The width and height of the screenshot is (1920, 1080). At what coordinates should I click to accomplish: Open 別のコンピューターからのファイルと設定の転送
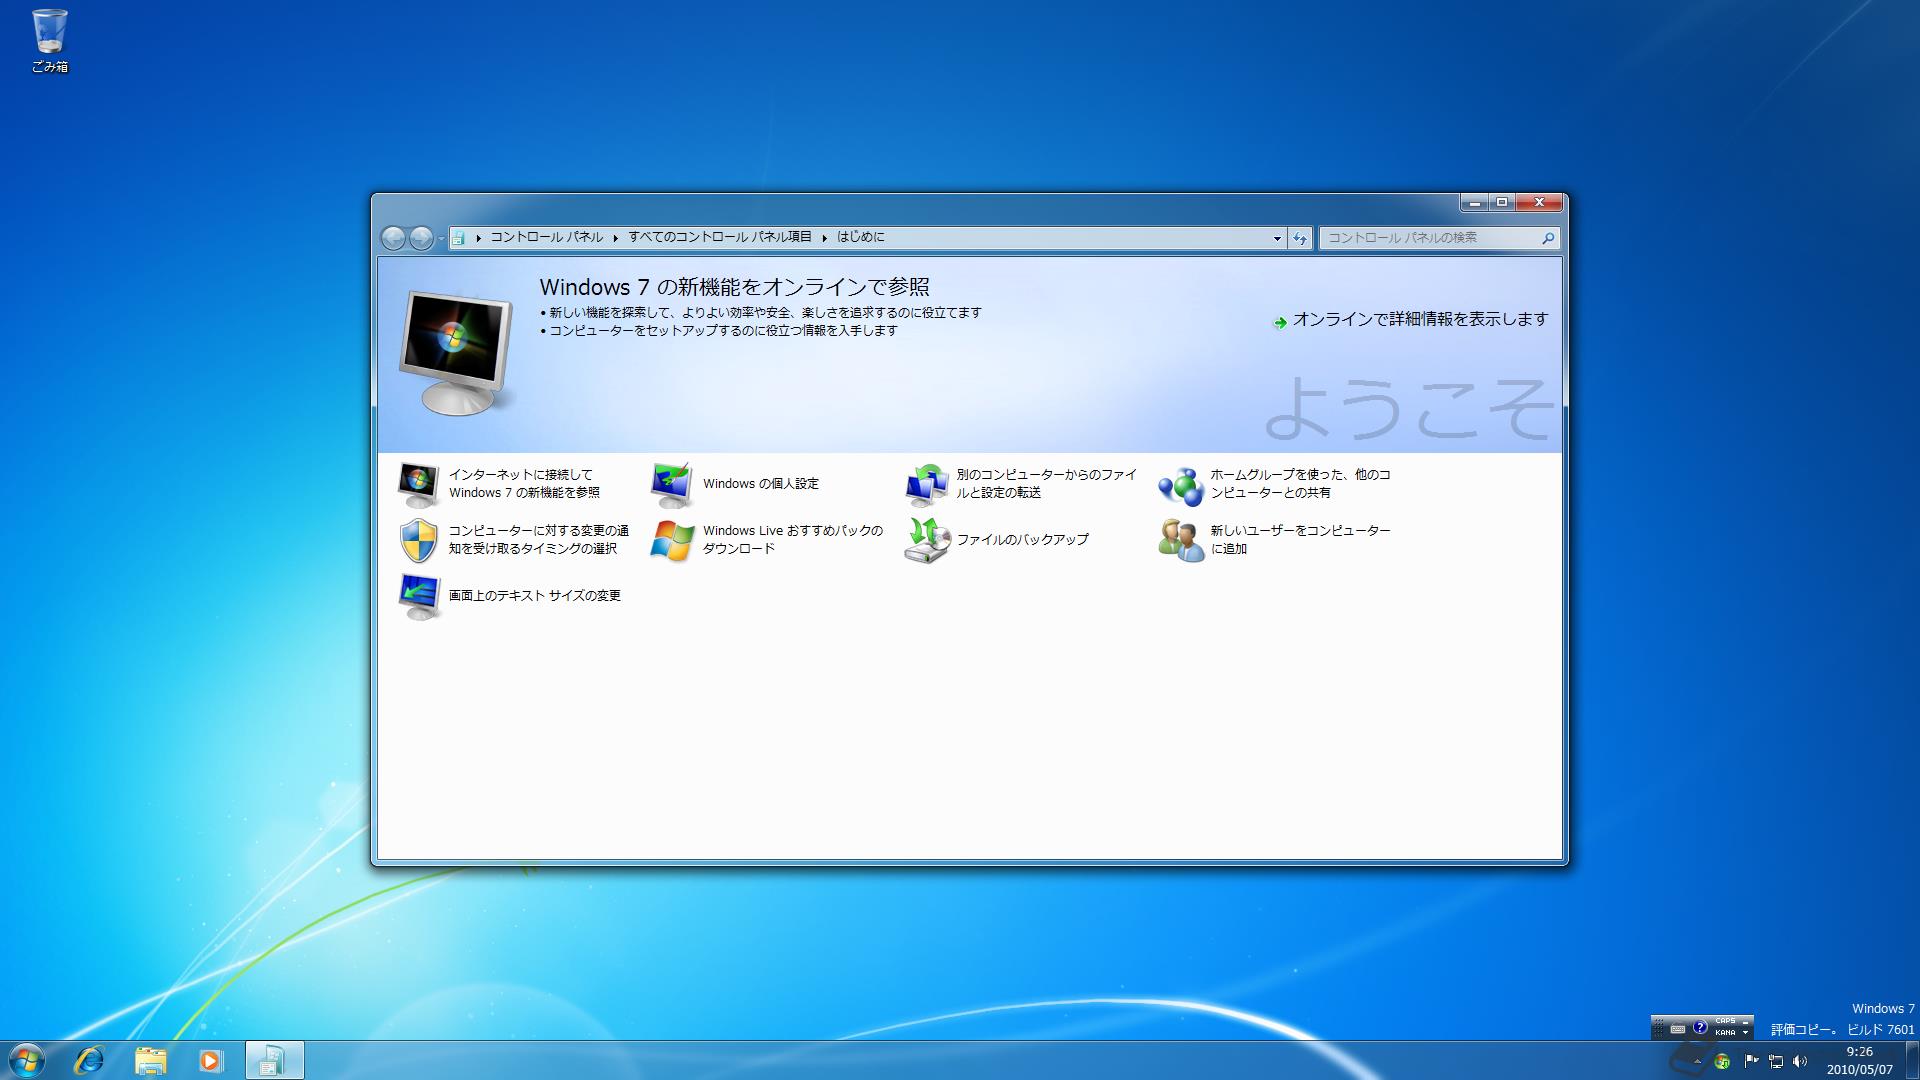[x=1047, y=484]
